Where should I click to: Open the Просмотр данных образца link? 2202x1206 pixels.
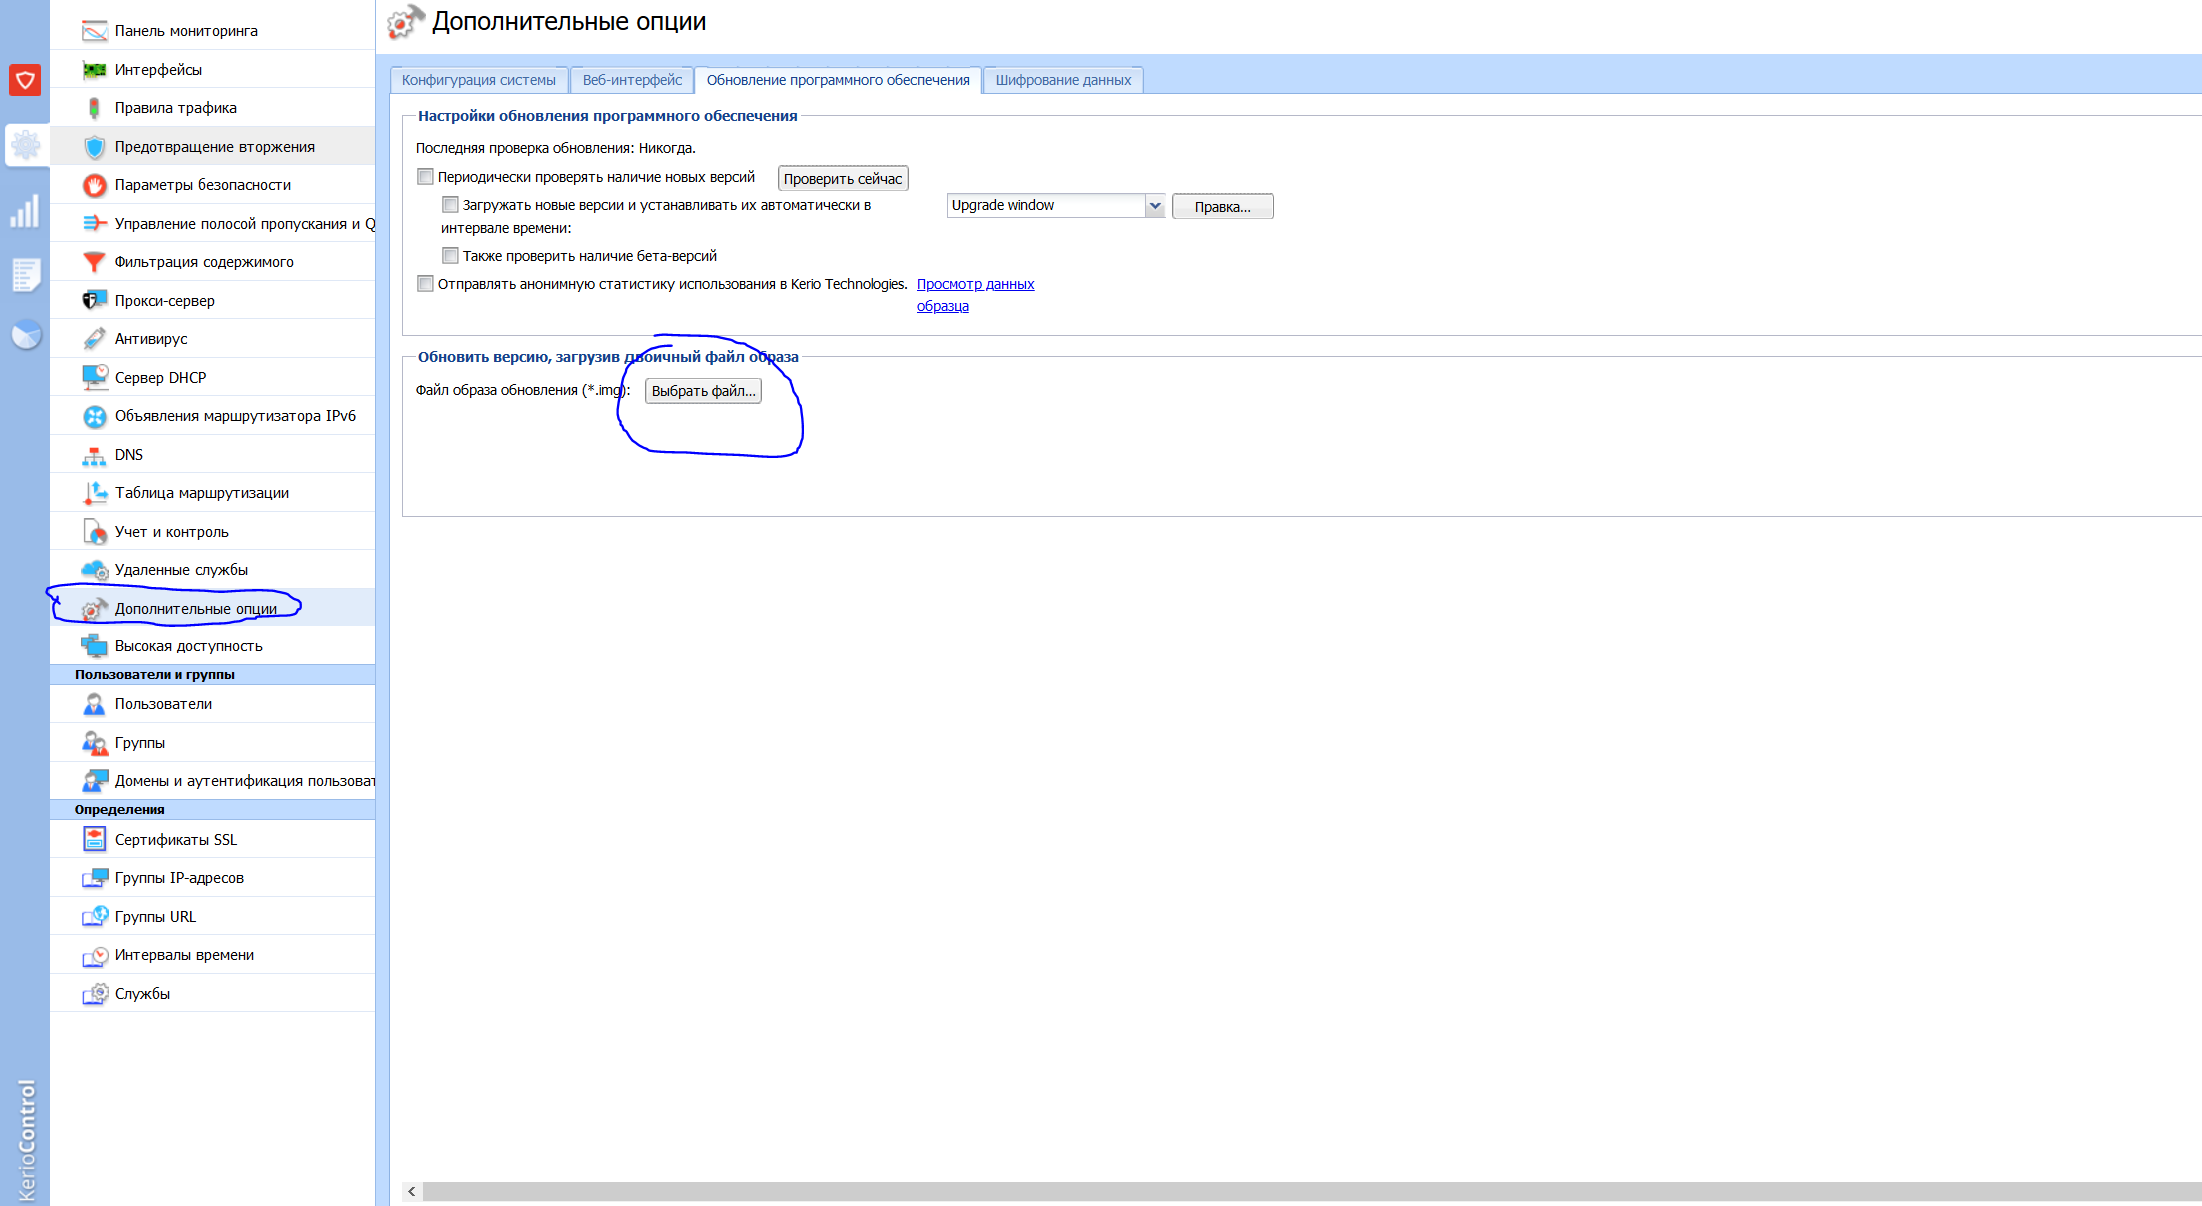coord(975,284)
